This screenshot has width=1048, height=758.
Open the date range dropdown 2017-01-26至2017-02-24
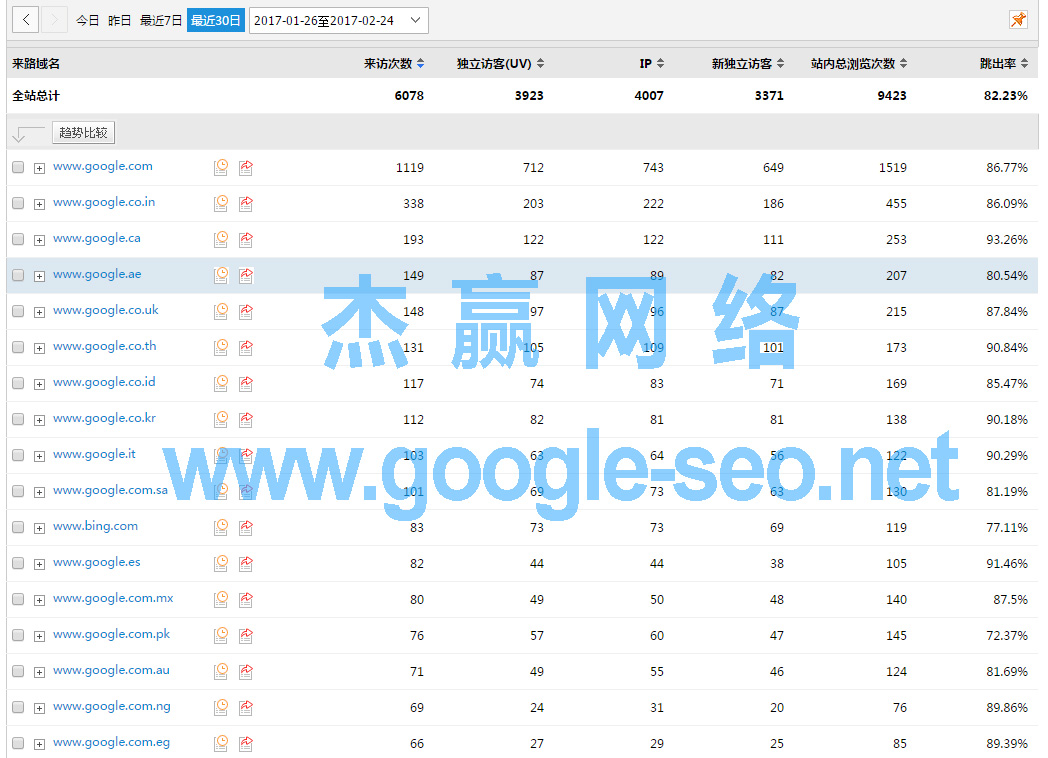point(338,20)
